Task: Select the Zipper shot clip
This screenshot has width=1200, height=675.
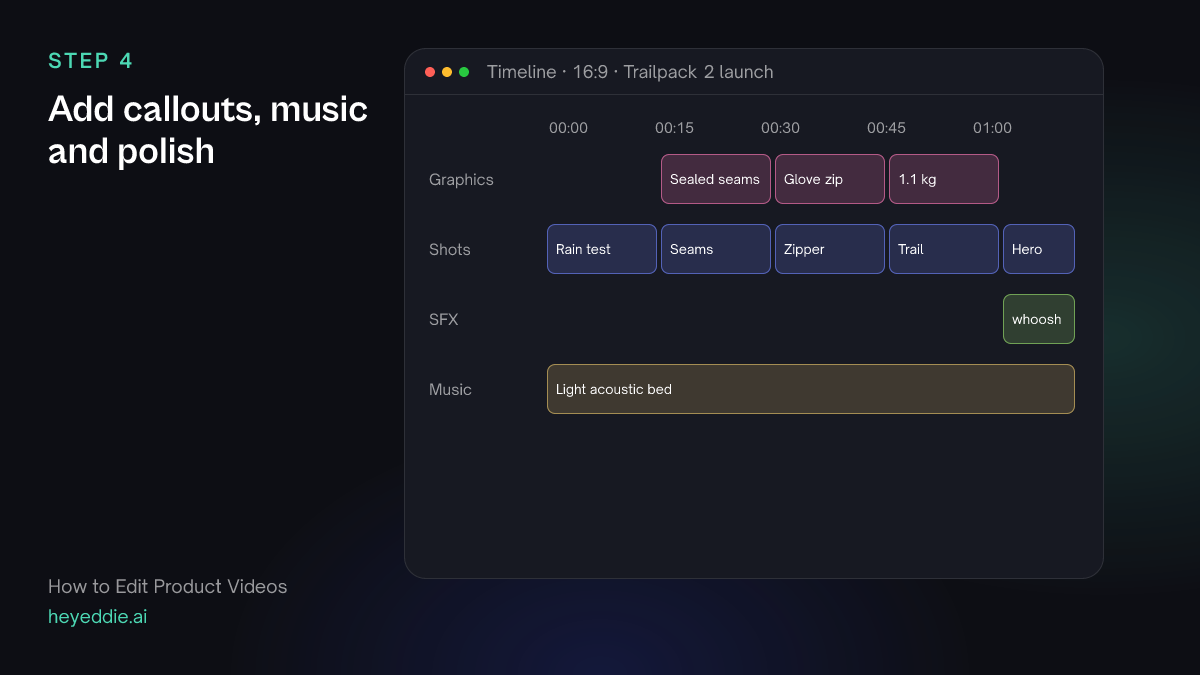Action: click(830, 249)
